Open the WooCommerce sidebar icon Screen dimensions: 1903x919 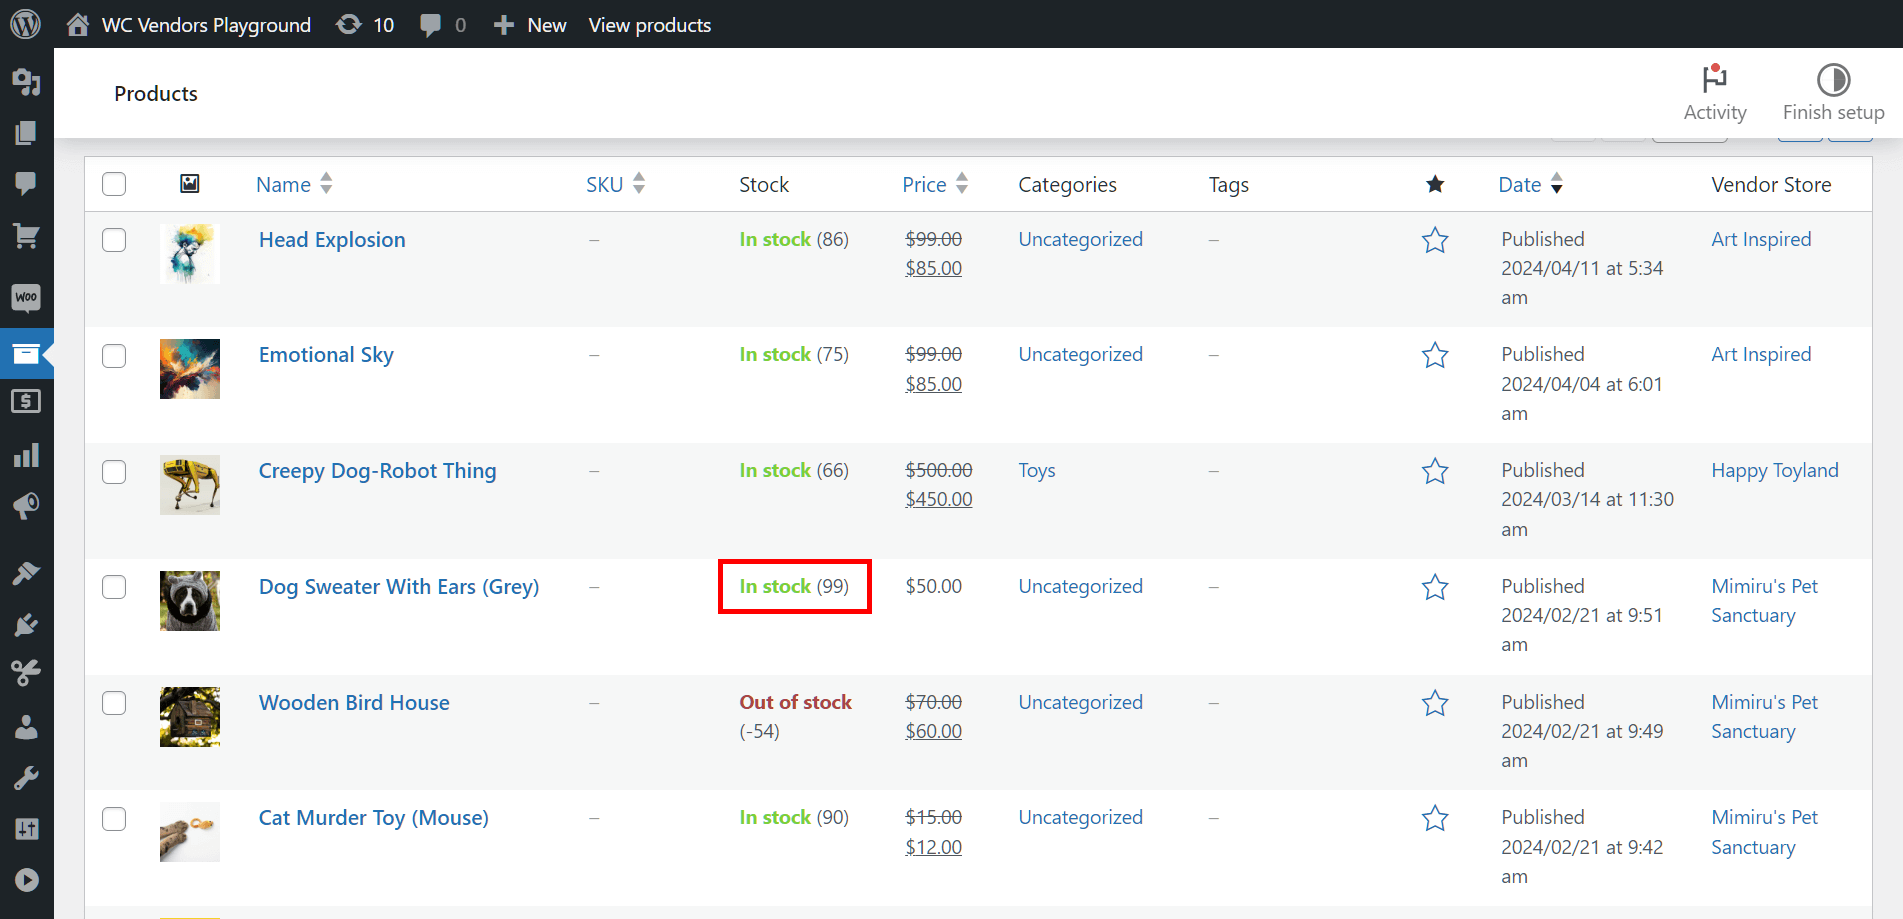pos(26,297)
